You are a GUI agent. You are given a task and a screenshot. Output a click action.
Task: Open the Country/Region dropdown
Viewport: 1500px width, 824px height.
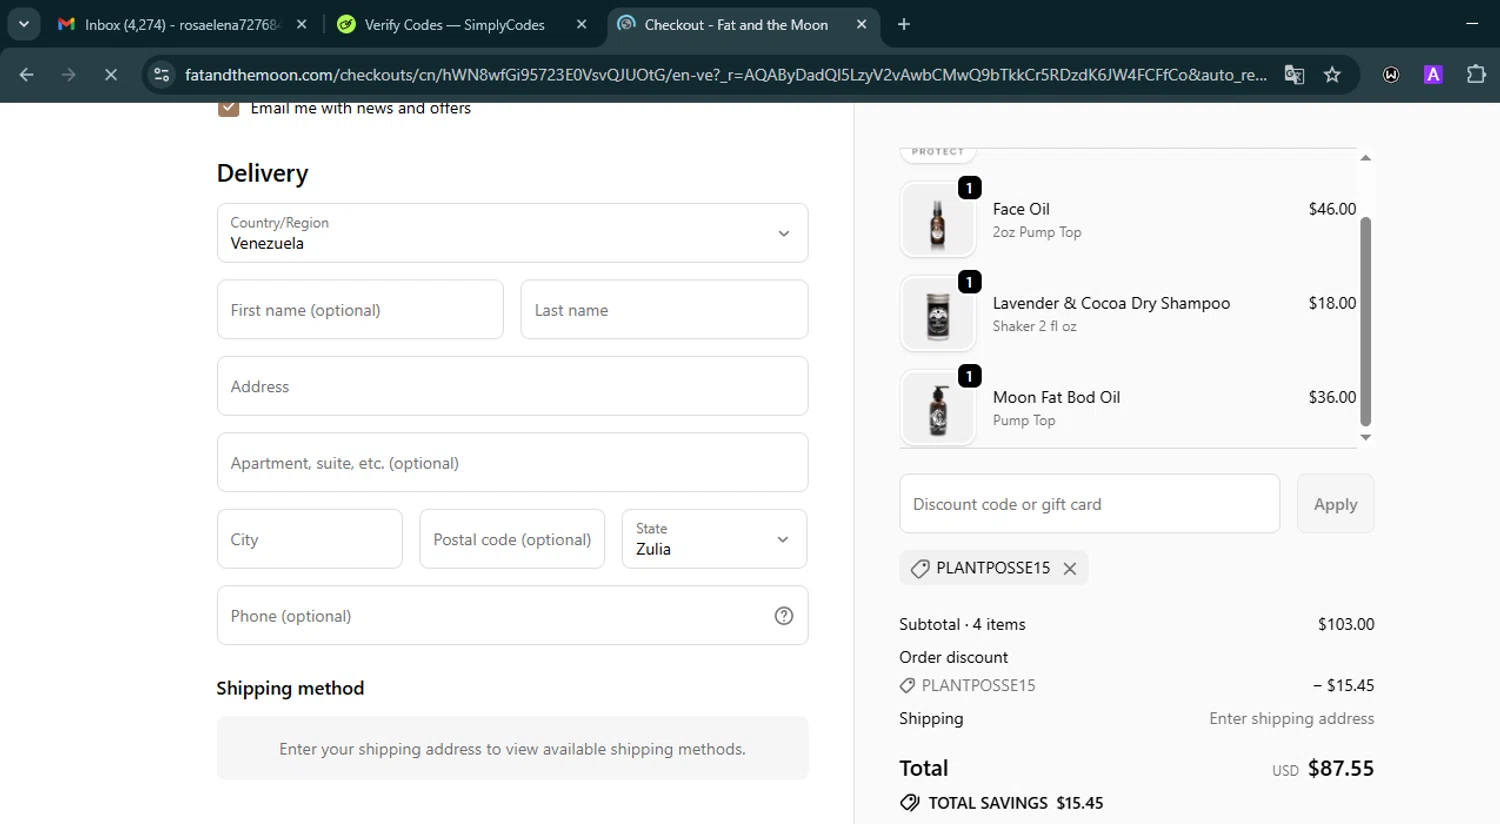point(512,233)
